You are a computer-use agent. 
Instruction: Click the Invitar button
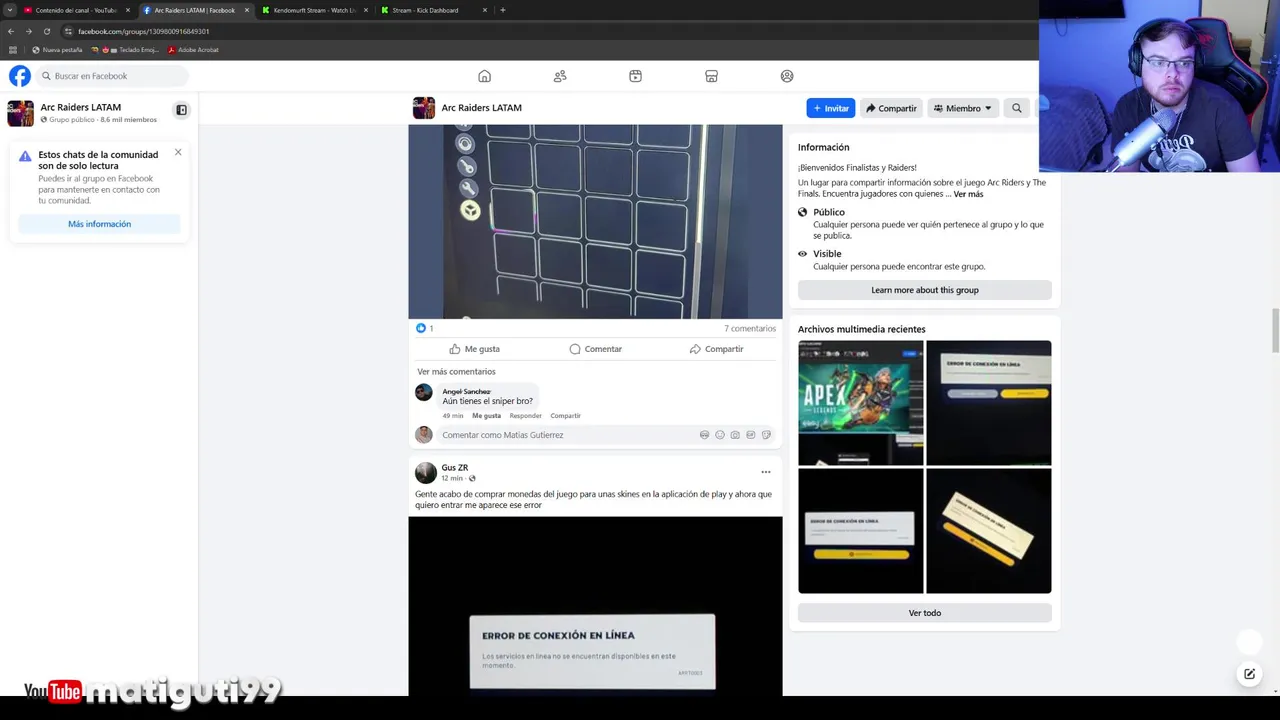(831, 108)
